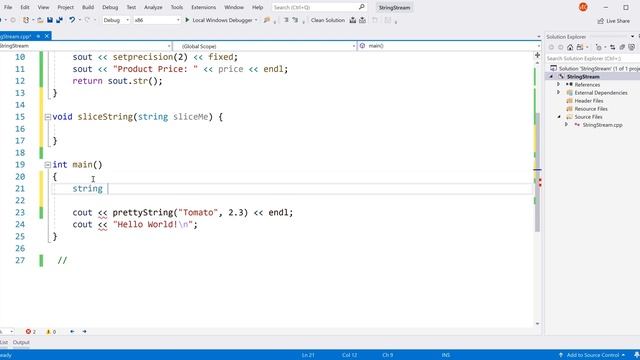Click the scroll down arrow of the editor

pyautogui.click(x=537, y=324)
